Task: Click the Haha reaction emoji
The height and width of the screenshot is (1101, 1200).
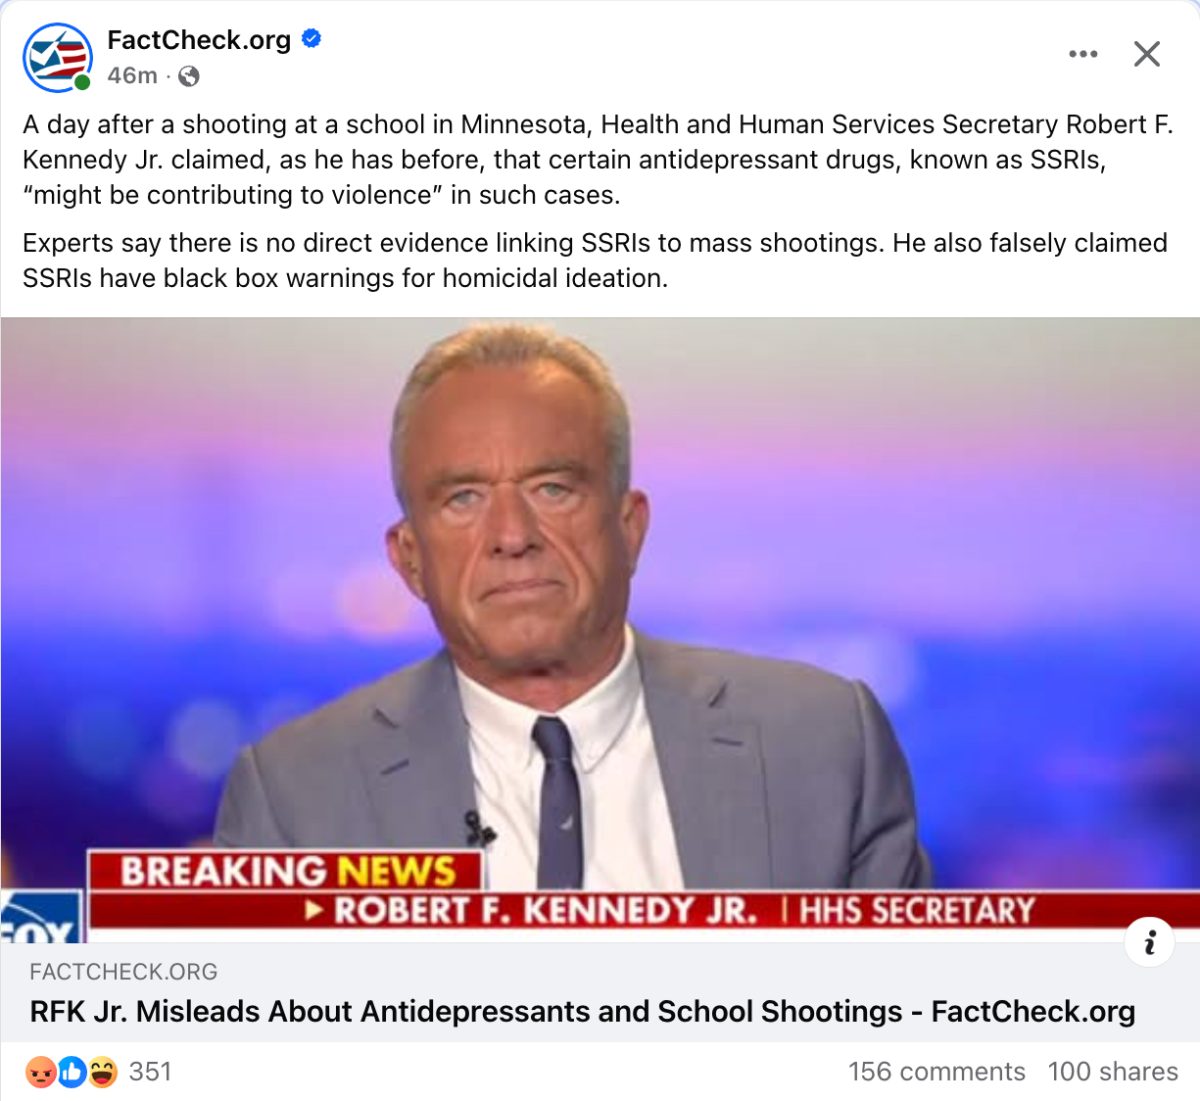Action: [x=101, y=1072]
